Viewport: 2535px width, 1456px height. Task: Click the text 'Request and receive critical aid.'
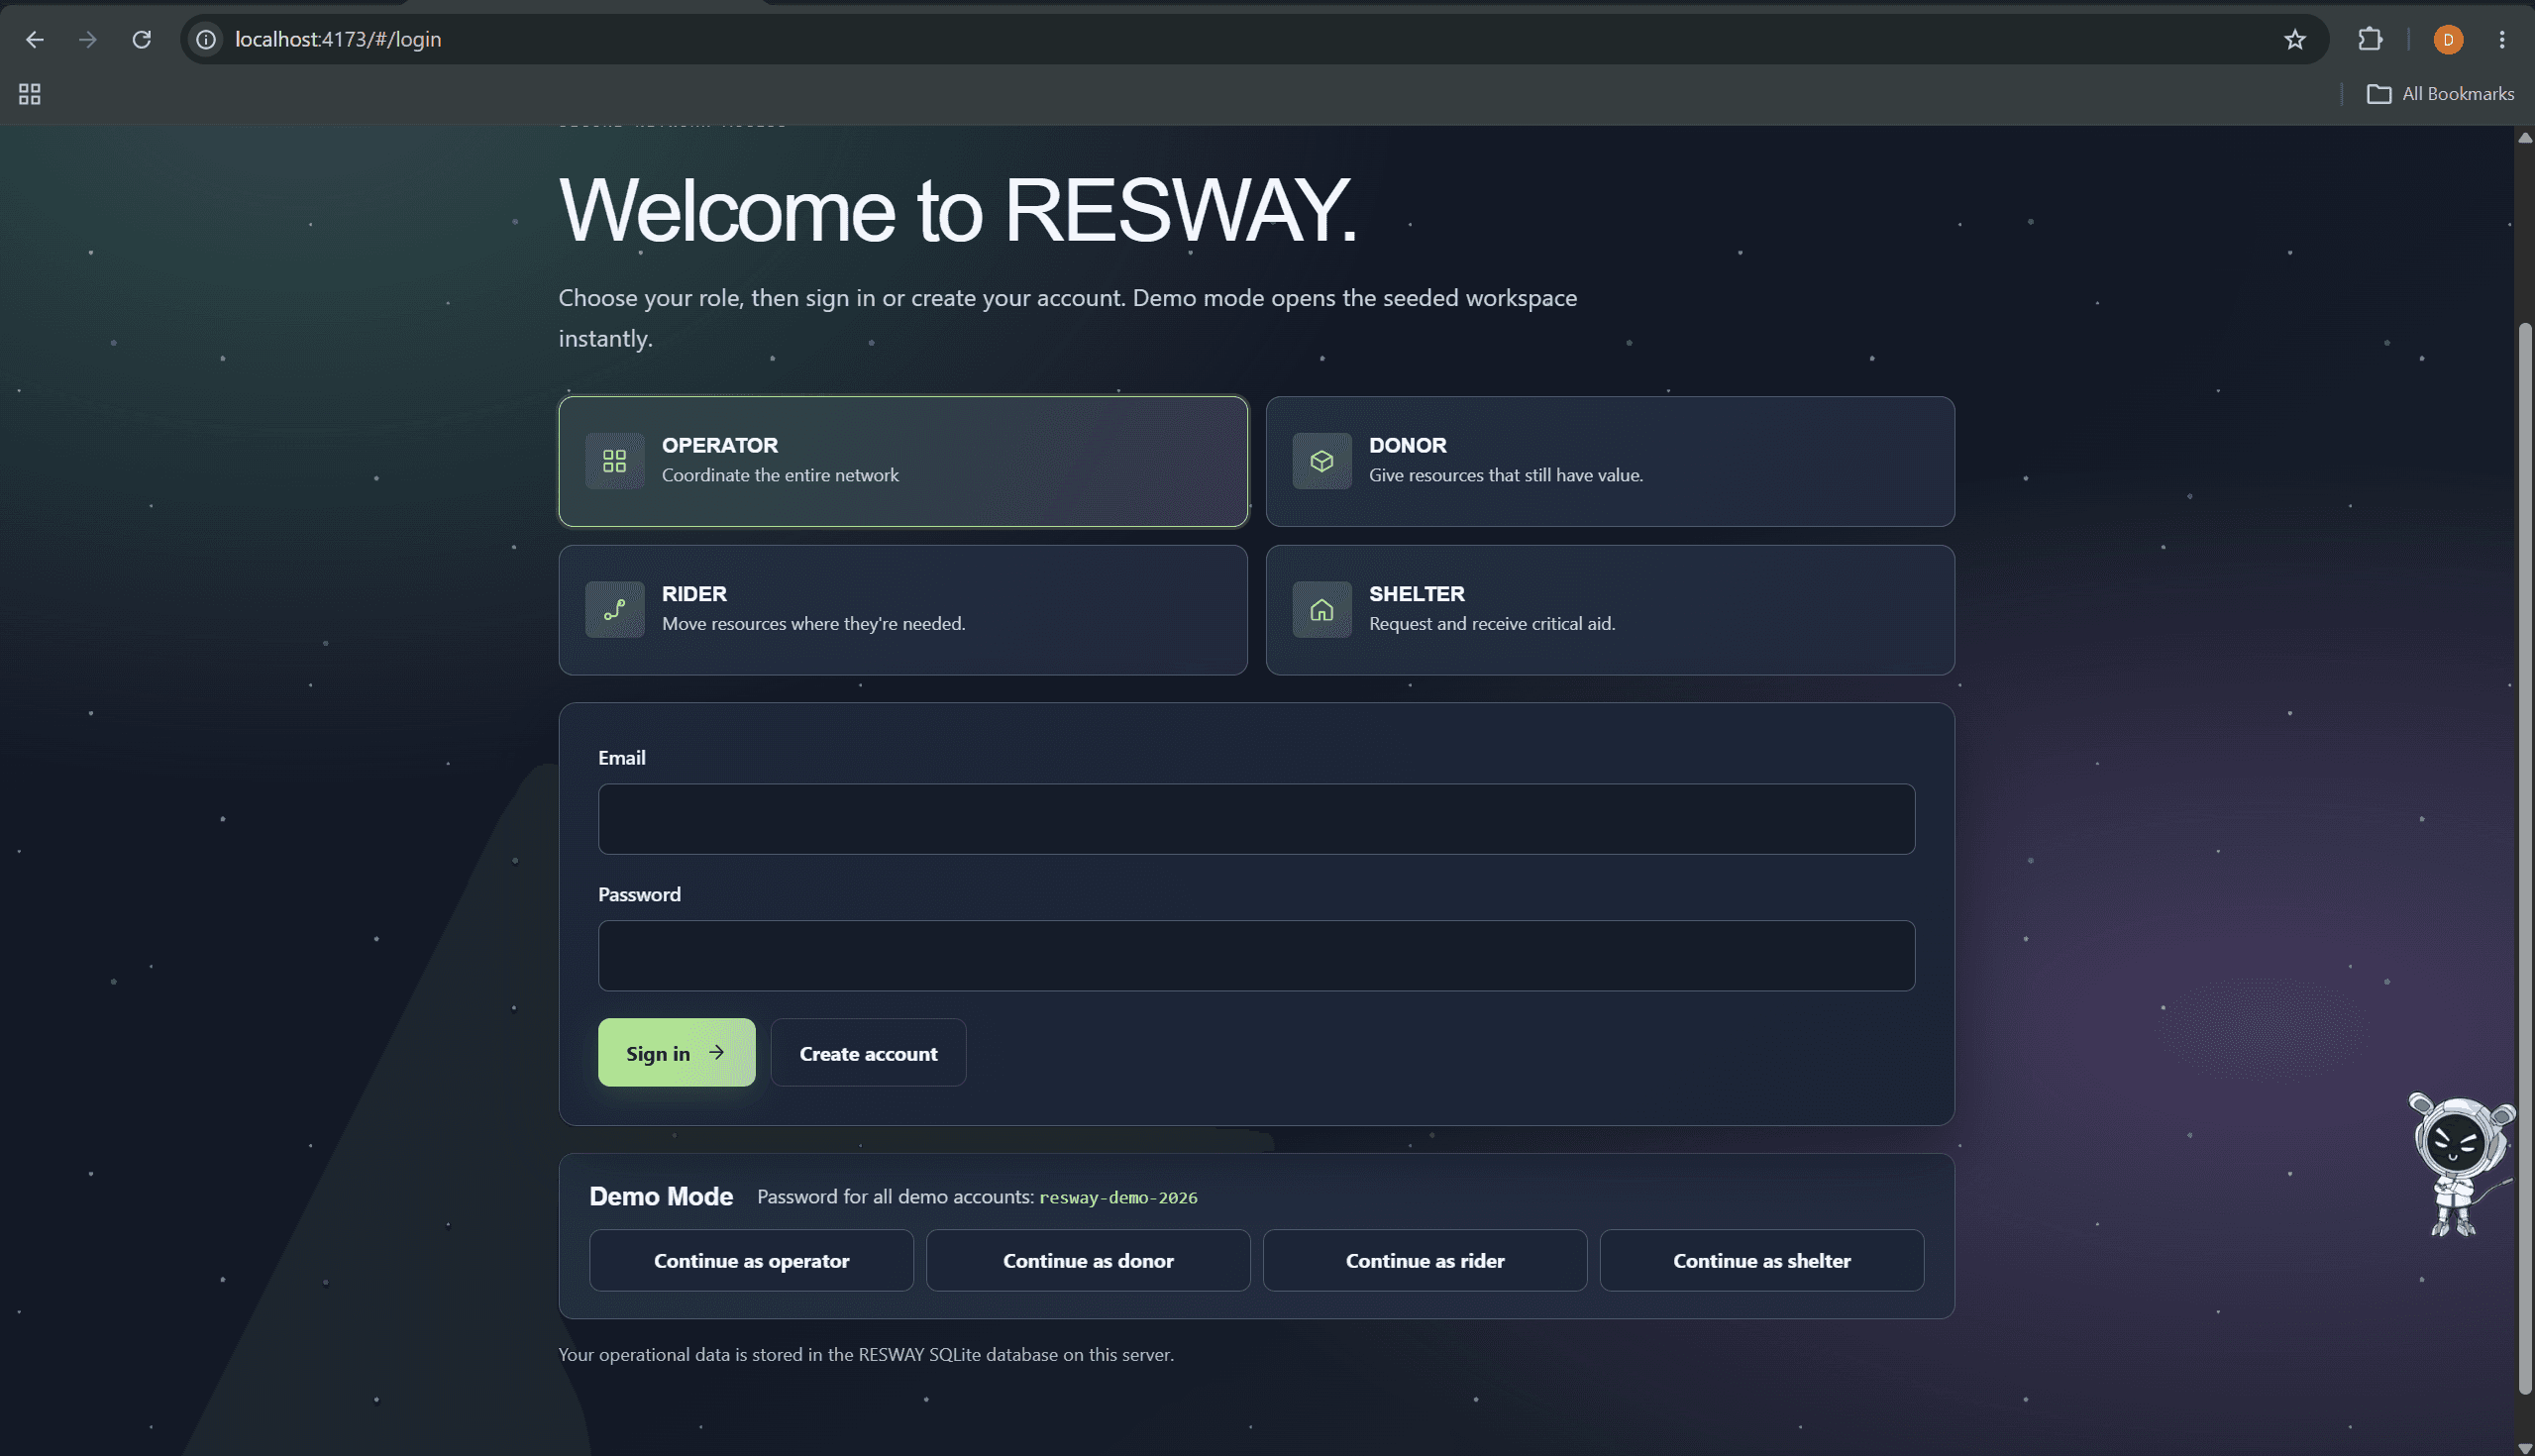click(x=1492, y=623)
